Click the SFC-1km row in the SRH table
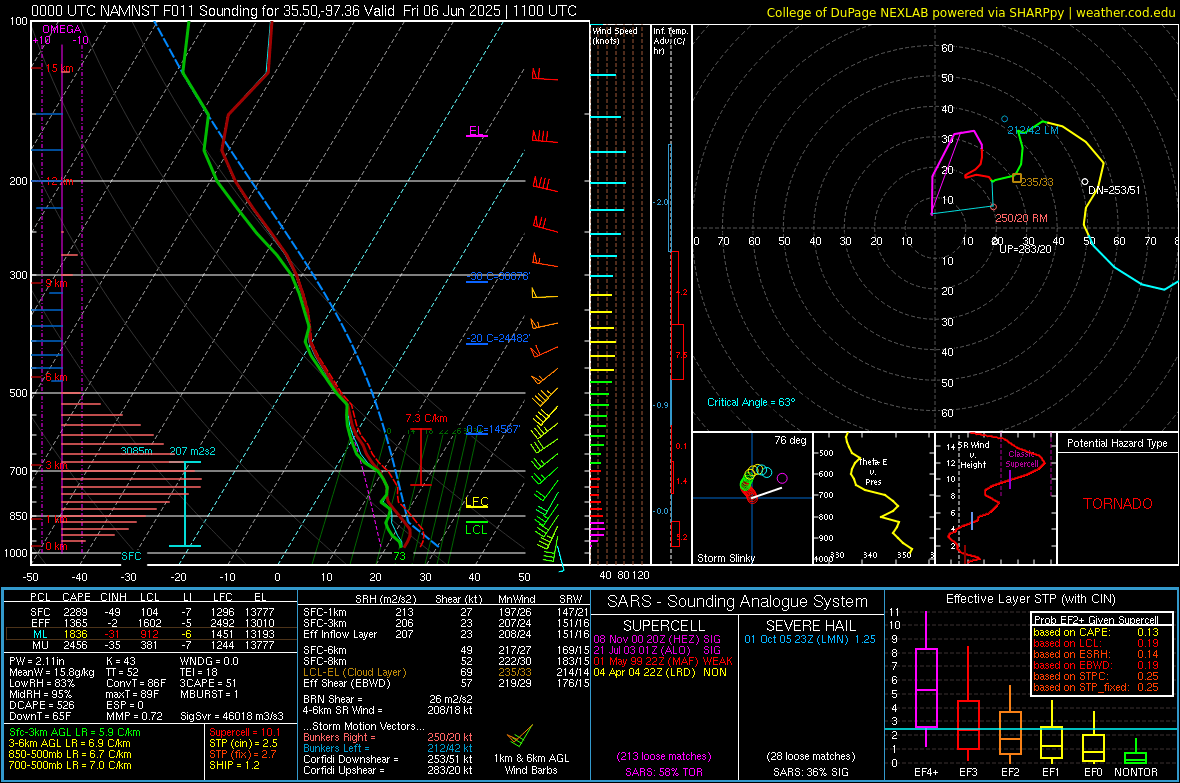 [x=445, y=613]
